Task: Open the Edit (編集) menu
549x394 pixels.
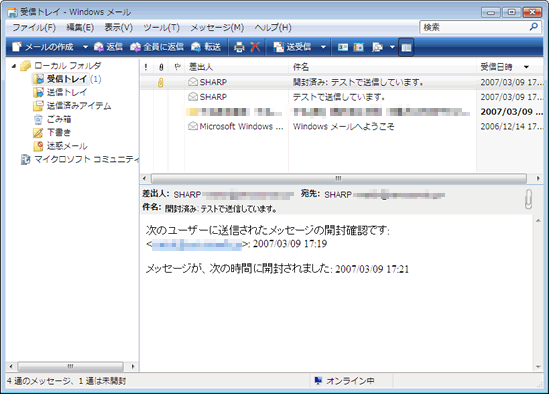Action: pos(80,27)
